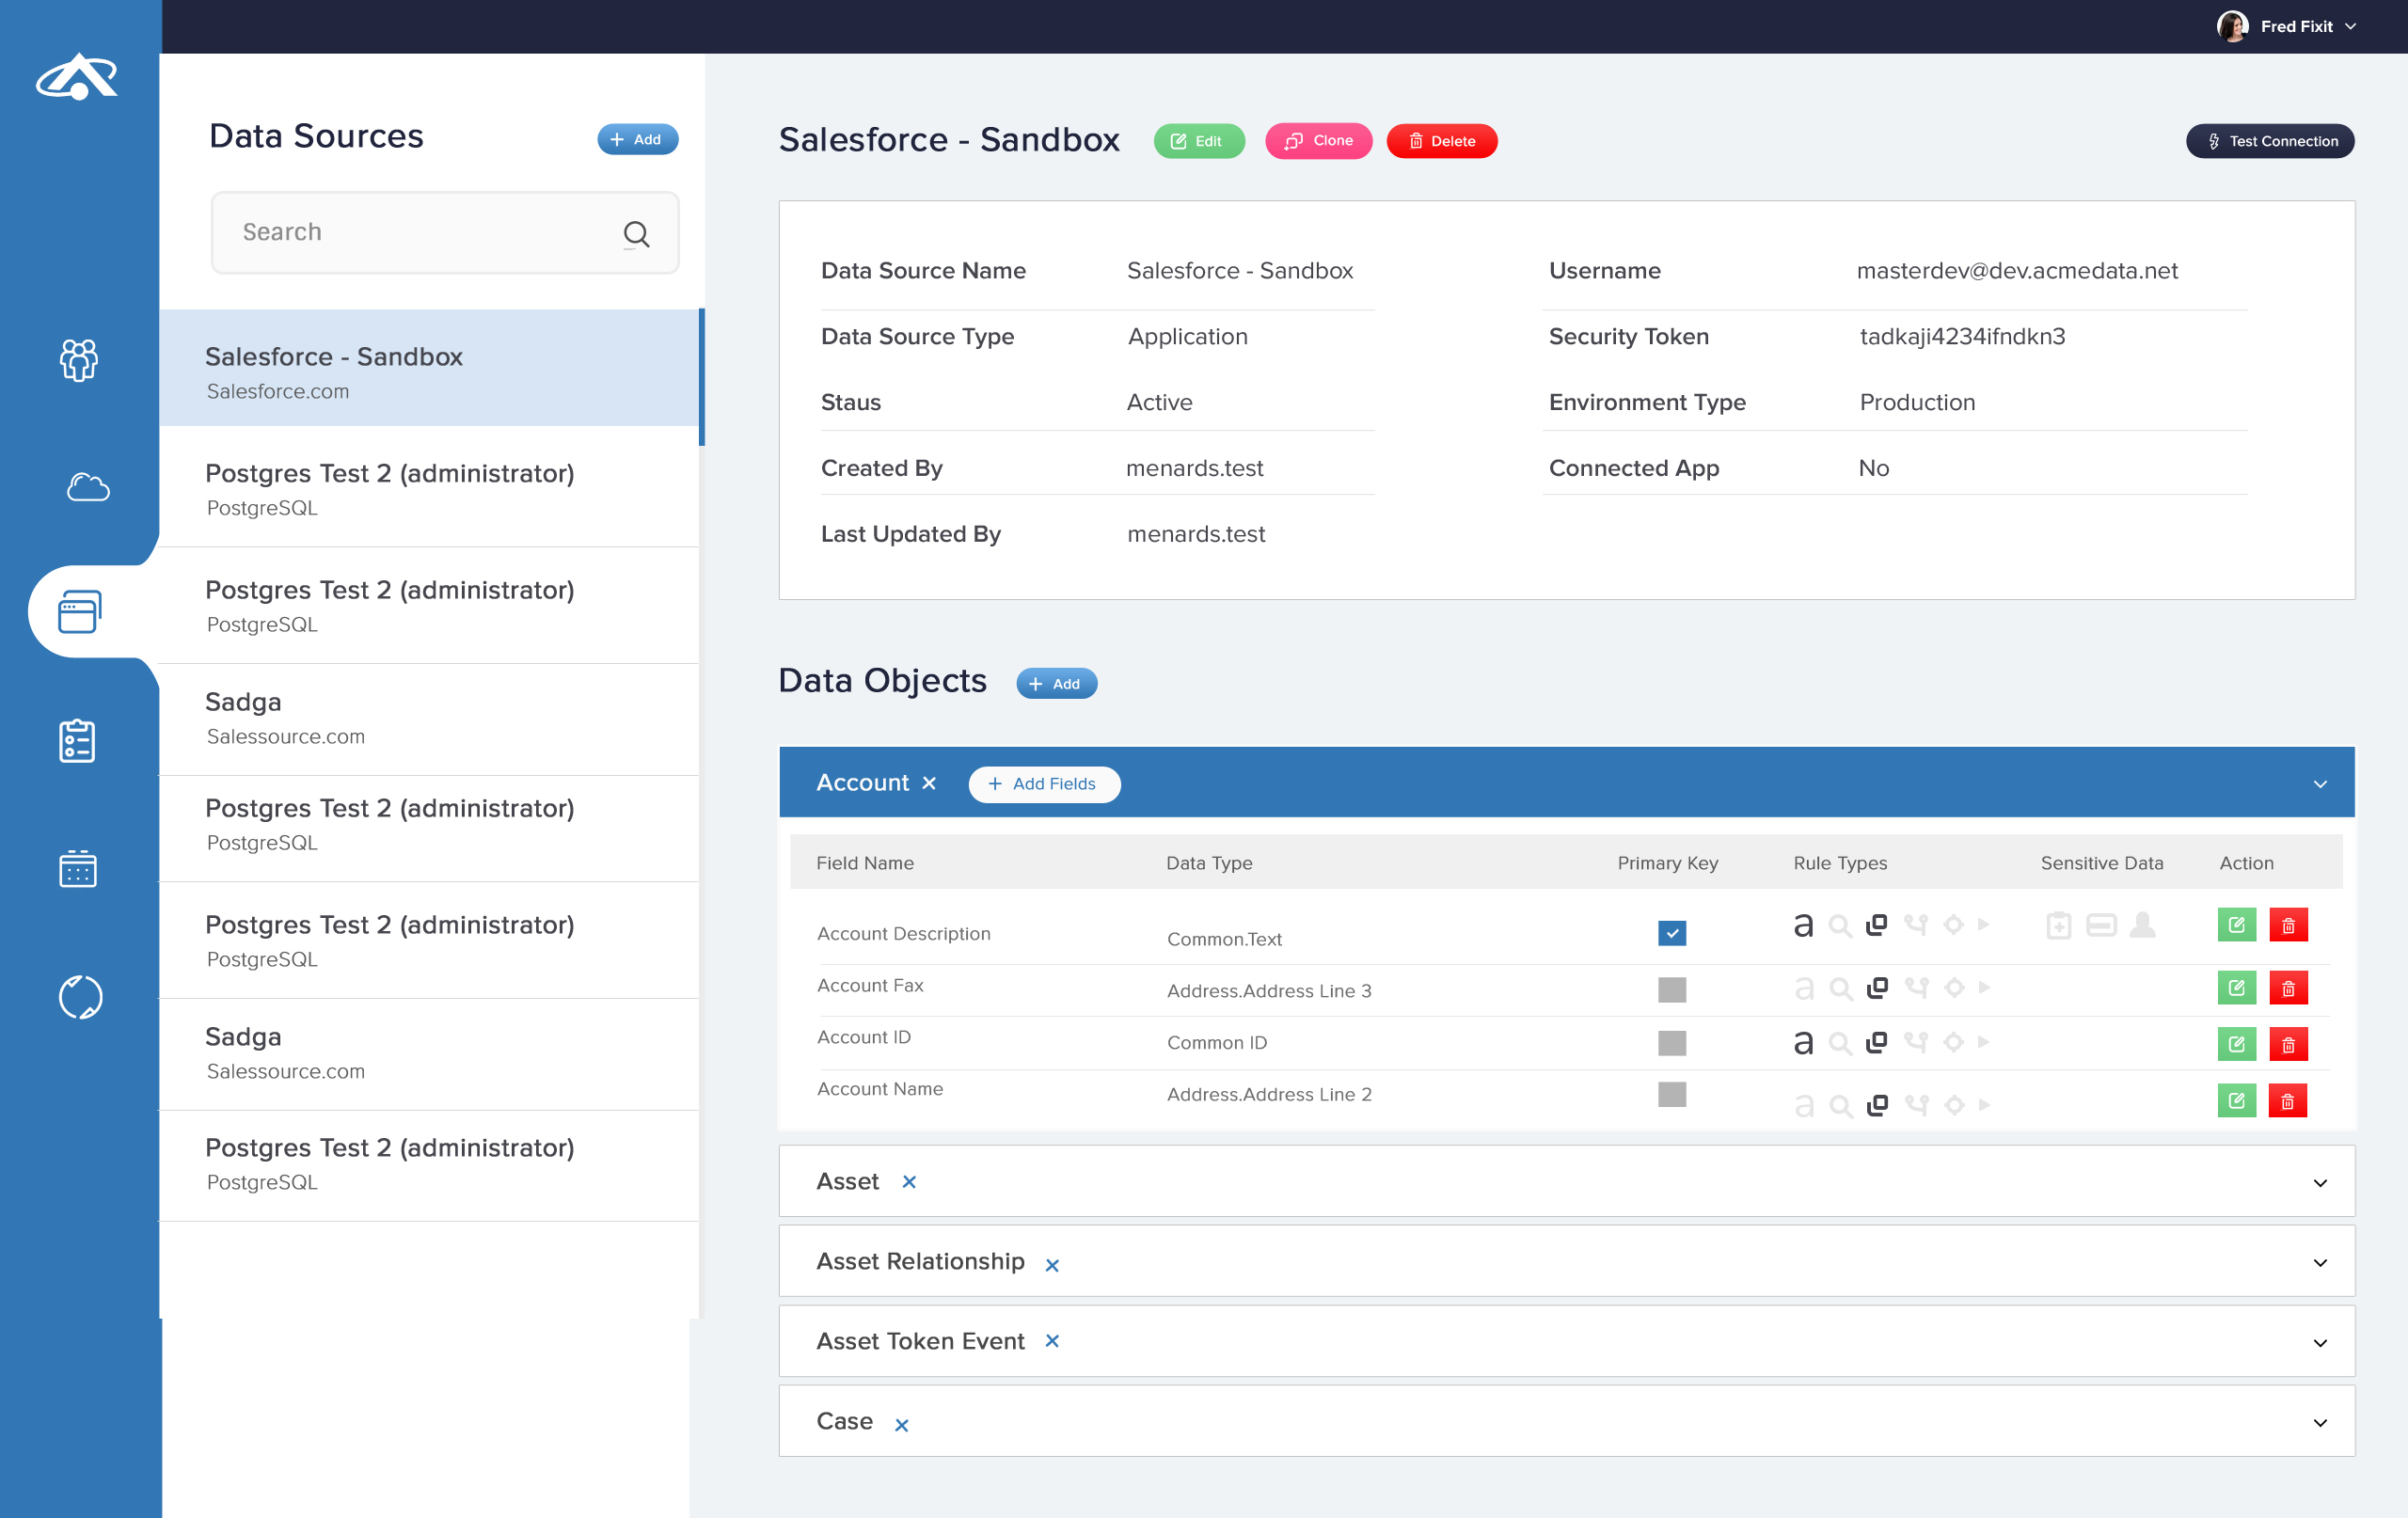The image size is (2408, 1518).
Task: Select the first Sadga data source
Action: click(x=430, y=718)
